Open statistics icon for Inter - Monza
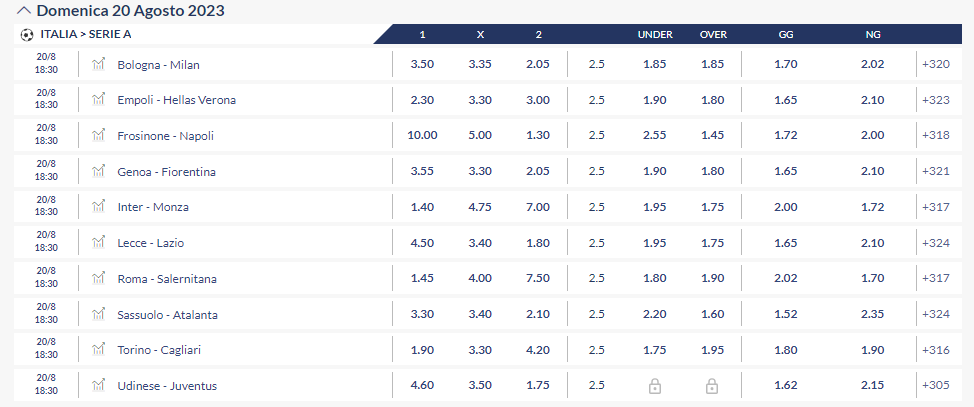 [98, 206]
